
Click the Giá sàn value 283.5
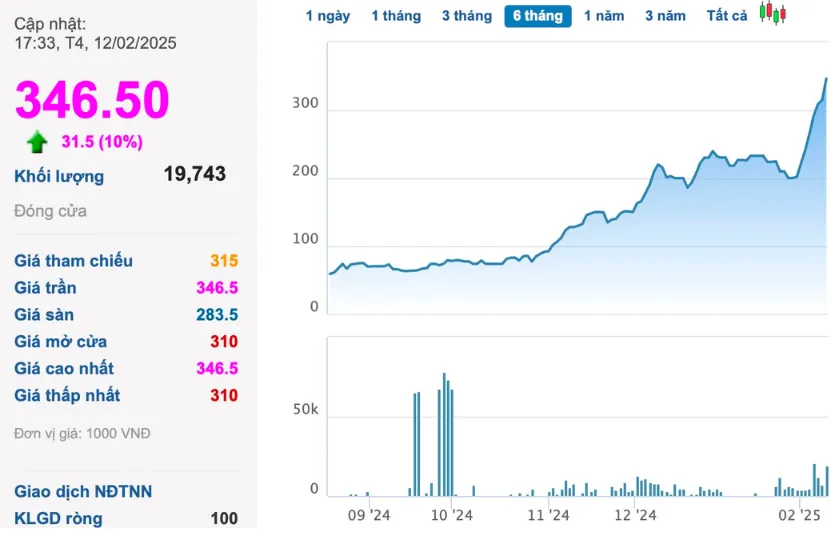click(217, 315)
